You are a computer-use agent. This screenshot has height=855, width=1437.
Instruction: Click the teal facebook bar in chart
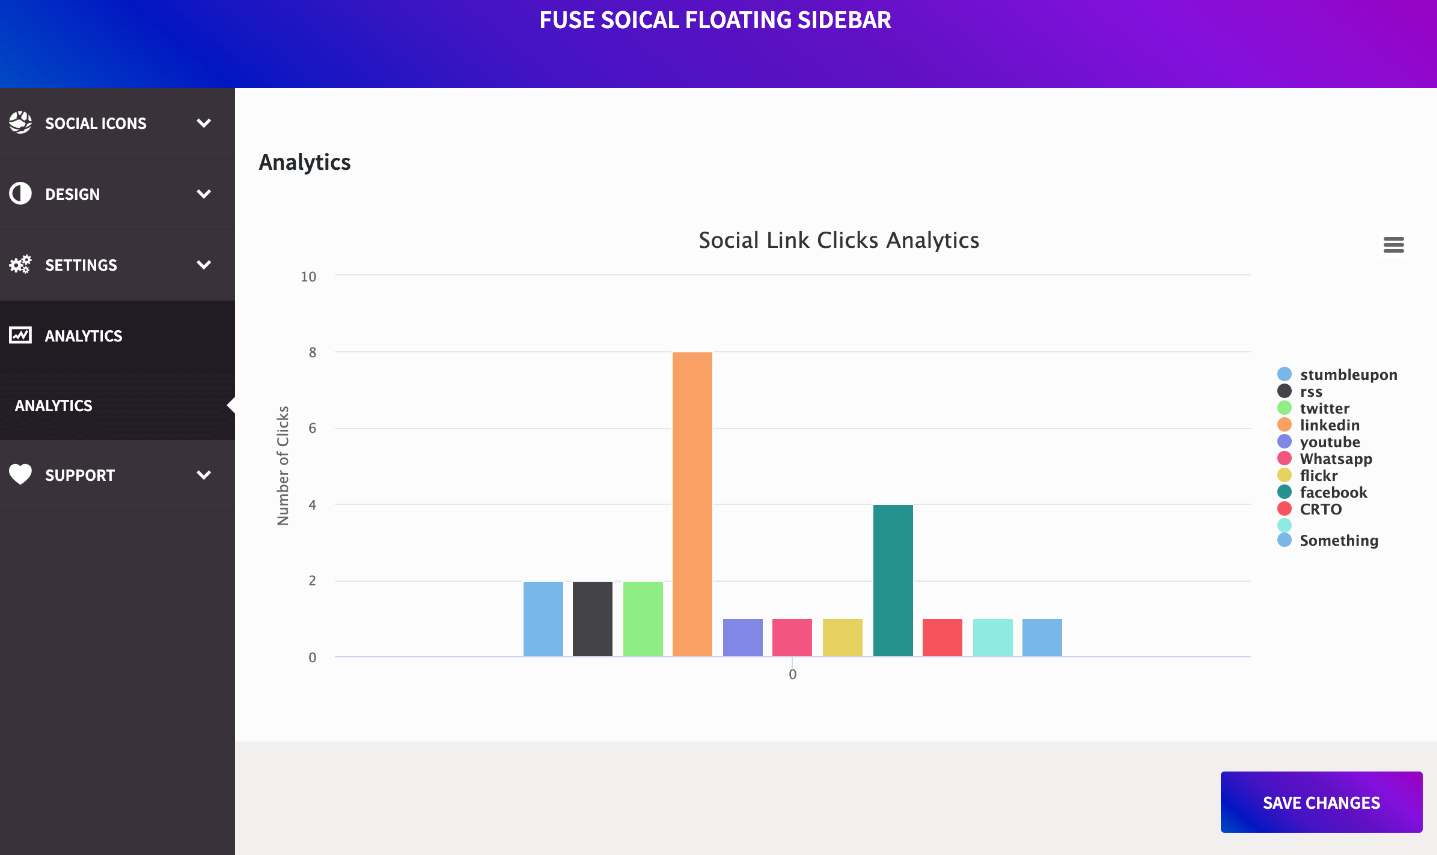[892, 580]
